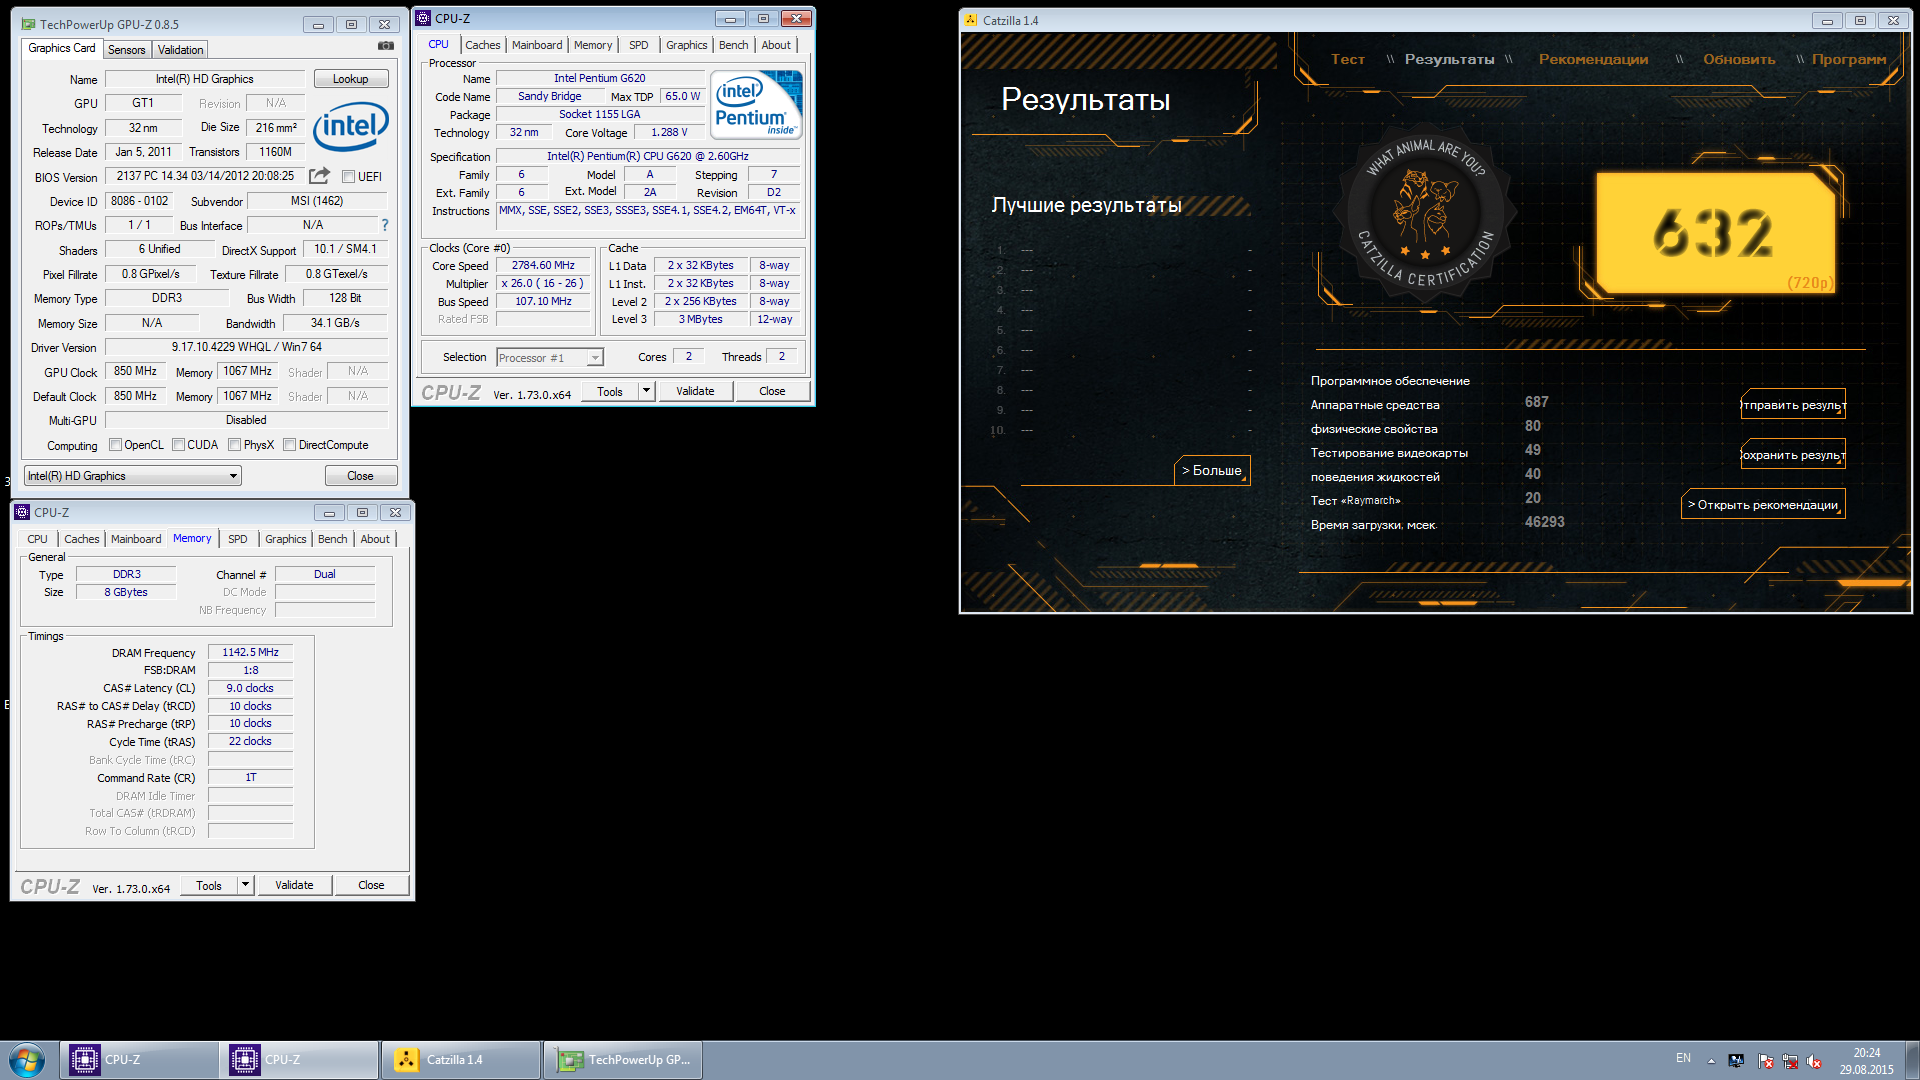Click the Intel Pentium inside logo in CPU-Z

[756, 104]
